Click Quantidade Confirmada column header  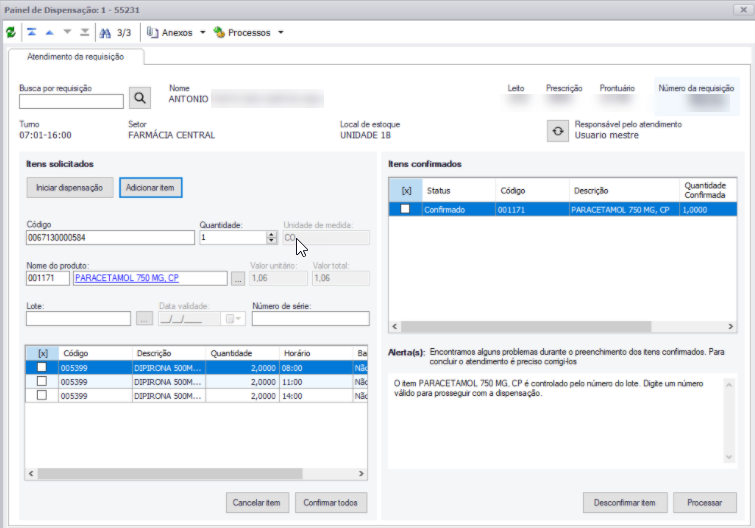[708, 191]
